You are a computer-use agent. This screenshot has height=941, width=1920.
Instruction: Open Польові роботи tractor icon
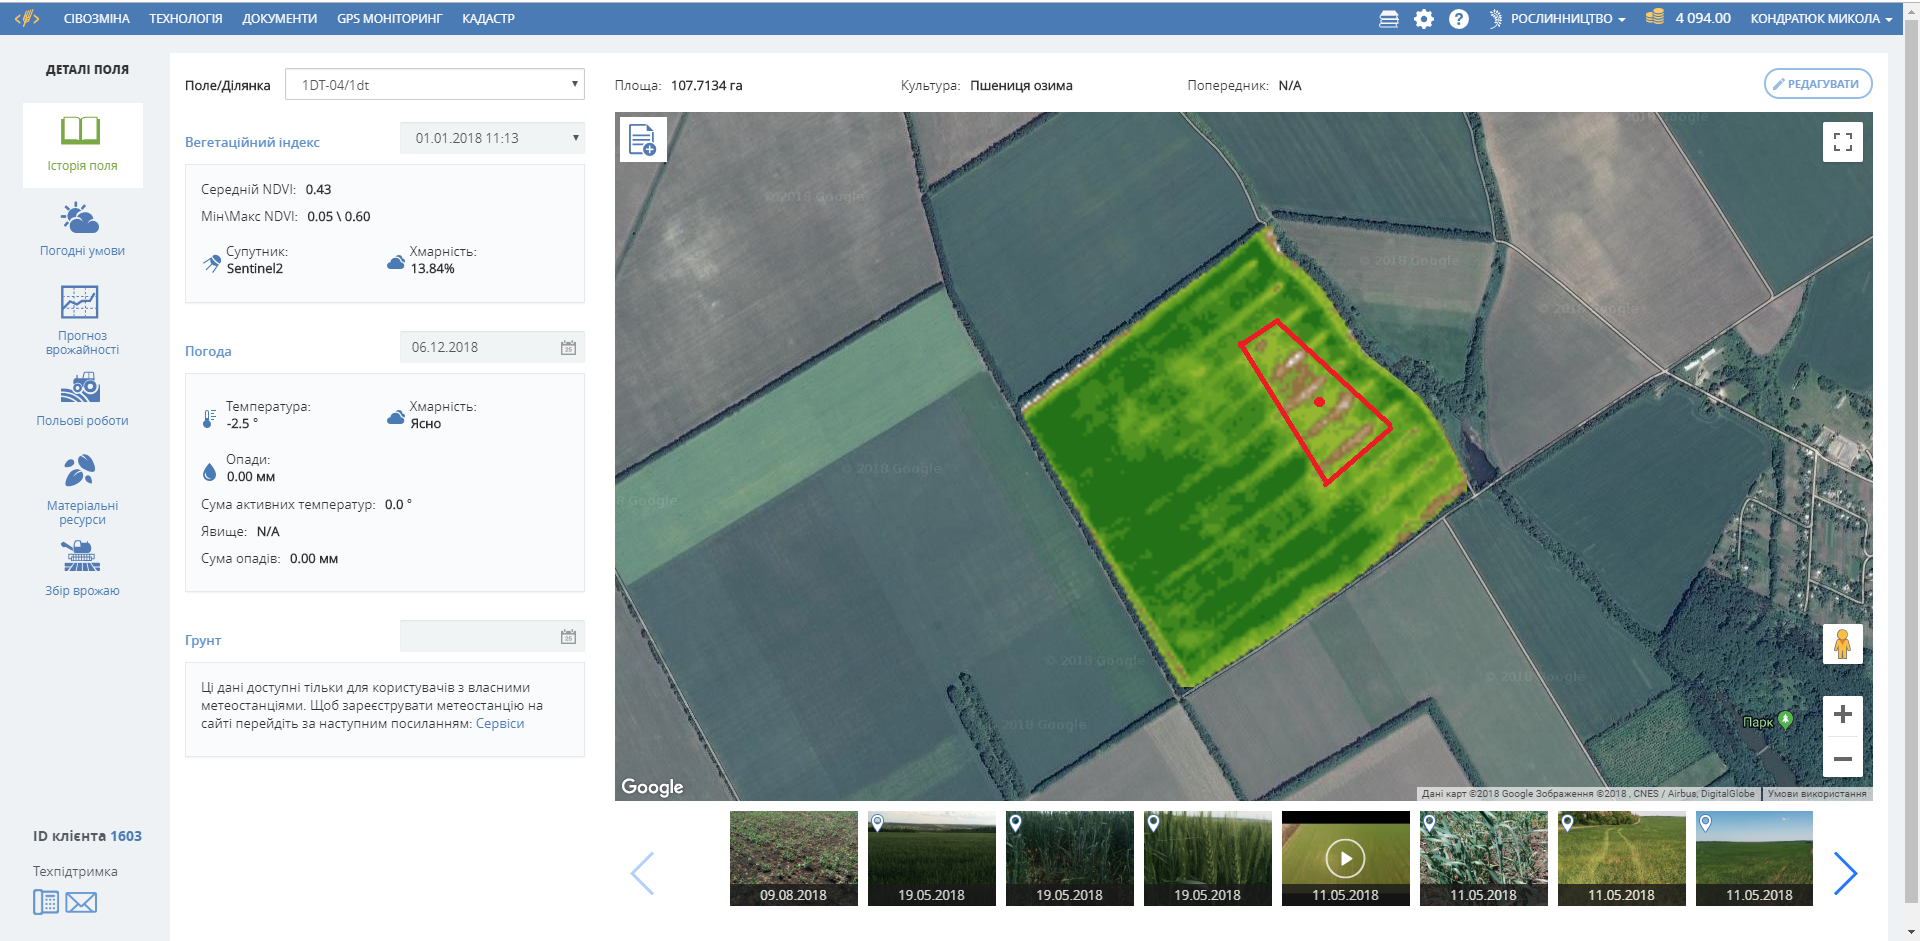(81, 388)
